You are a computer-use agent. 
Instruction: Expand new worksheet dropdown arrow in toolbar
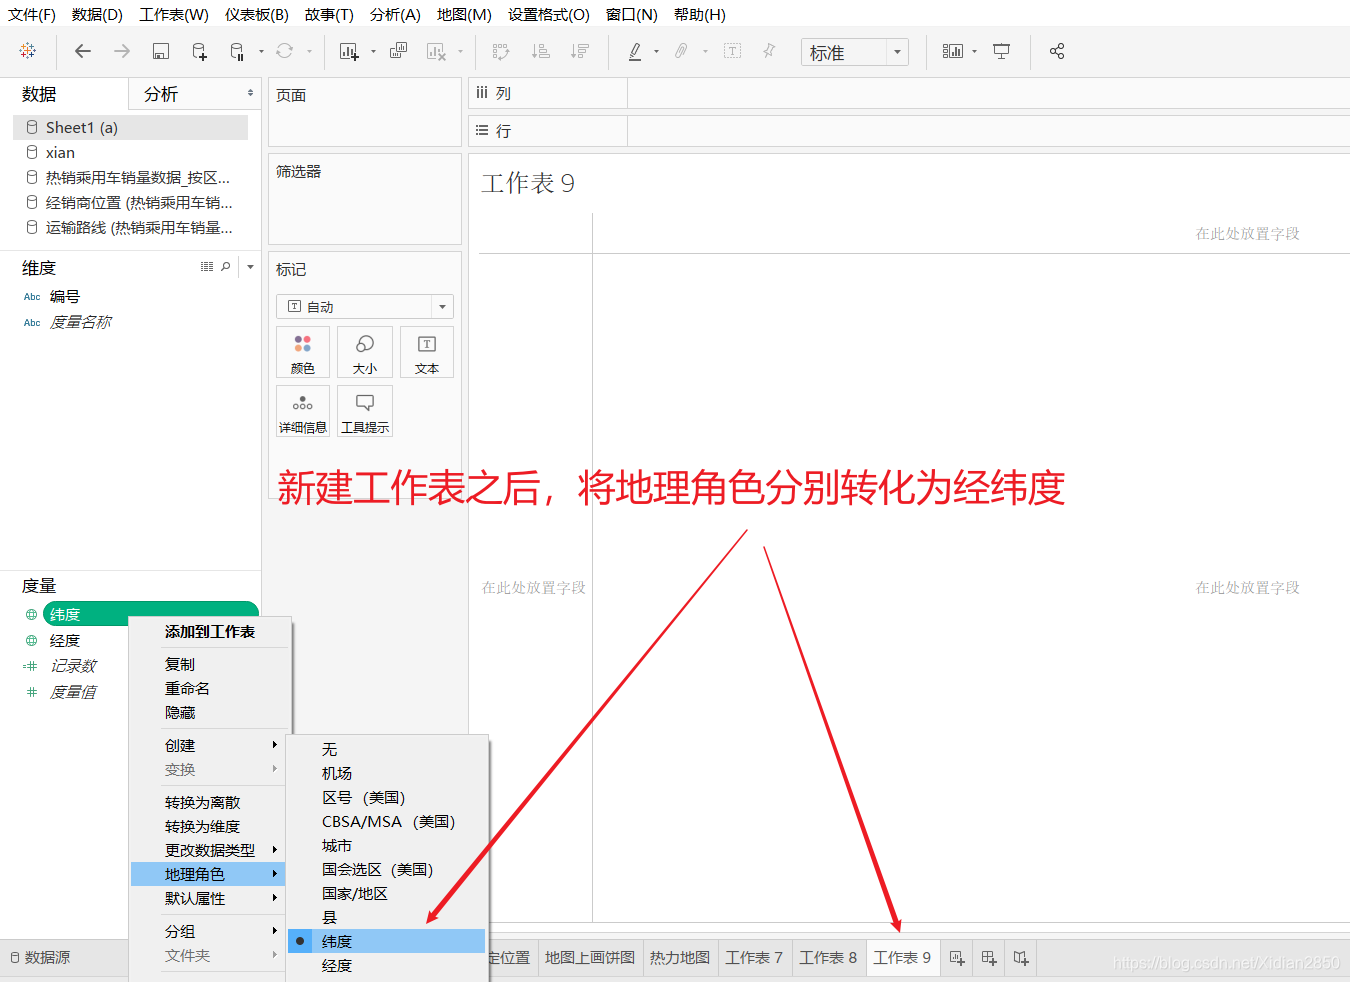[373, 51]
